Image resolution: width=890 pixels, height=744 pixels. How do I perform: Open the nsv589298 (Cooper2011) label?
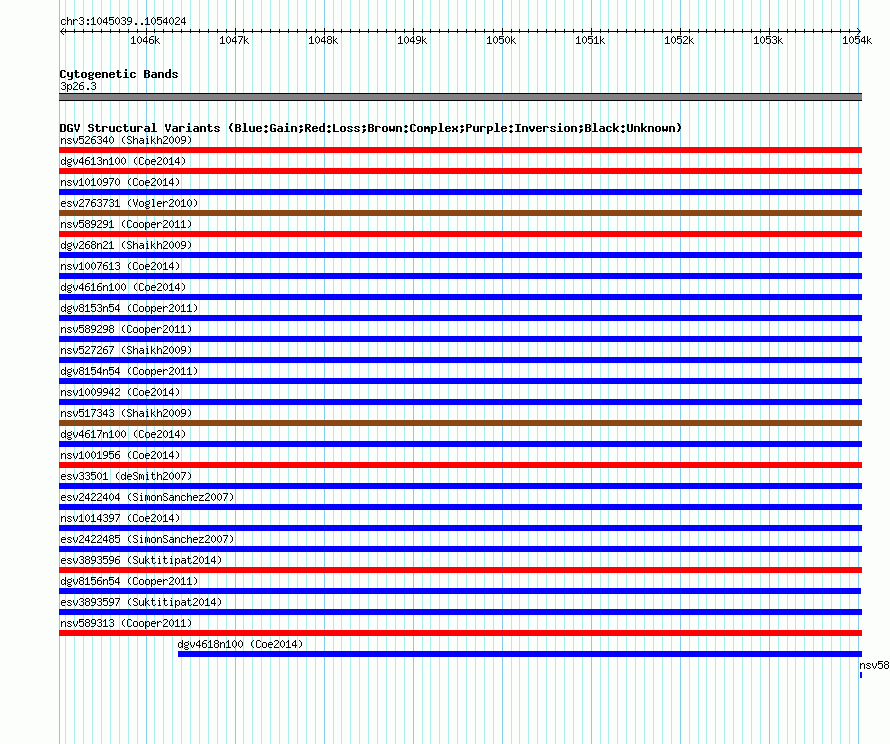pyautogui.click(x=126, y=329)
